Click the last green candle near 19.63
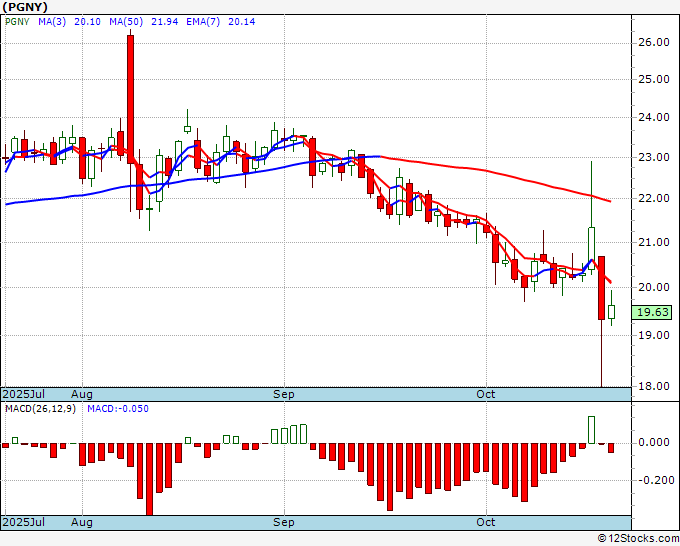The image size is (680, 546). [611, 312]
